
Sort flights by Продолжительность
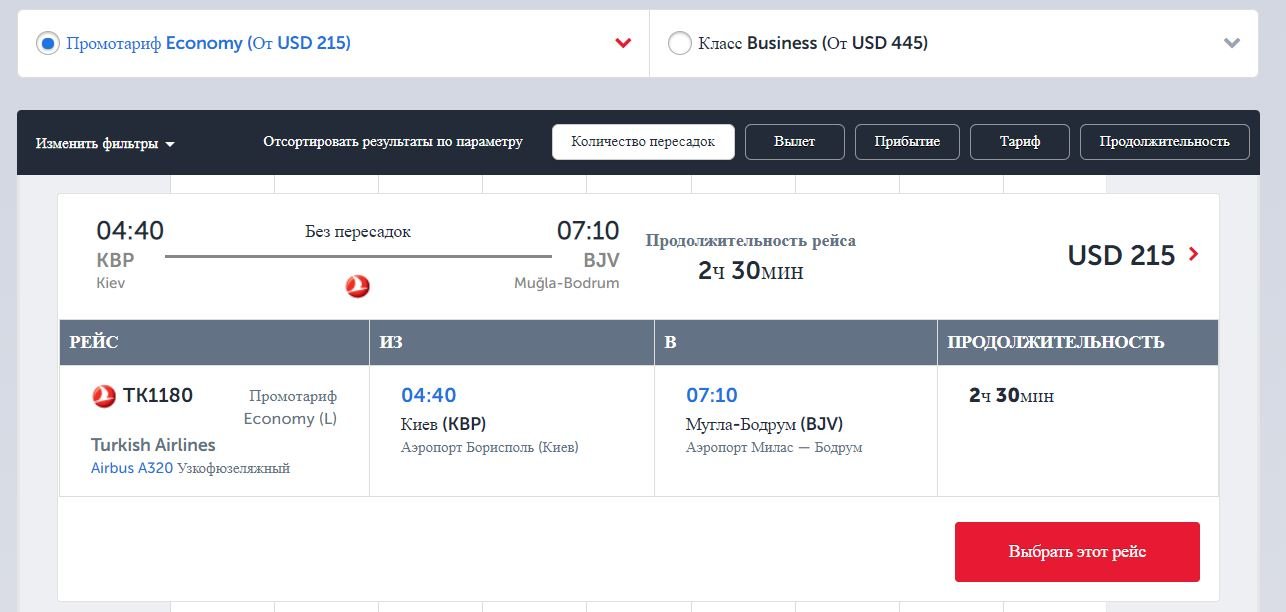(1164, 141)
